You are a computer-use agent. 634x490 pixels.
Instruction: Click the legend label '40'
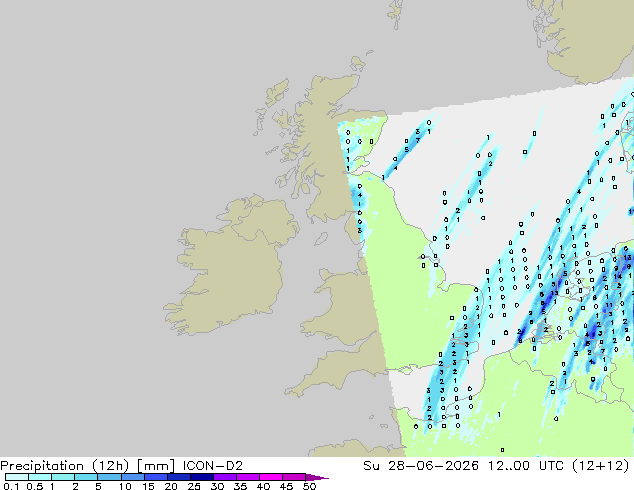tap(263, 486)
